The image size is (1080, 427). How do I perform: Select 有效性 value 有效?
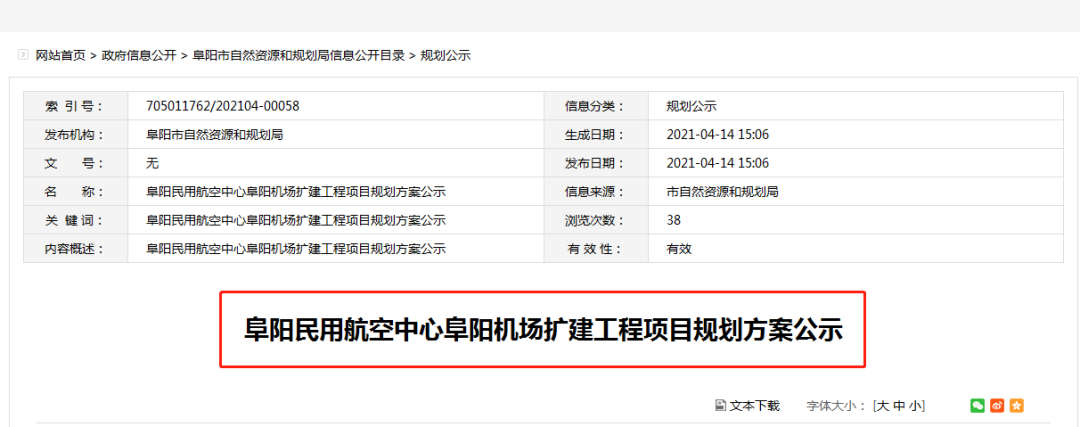(678, 249)
